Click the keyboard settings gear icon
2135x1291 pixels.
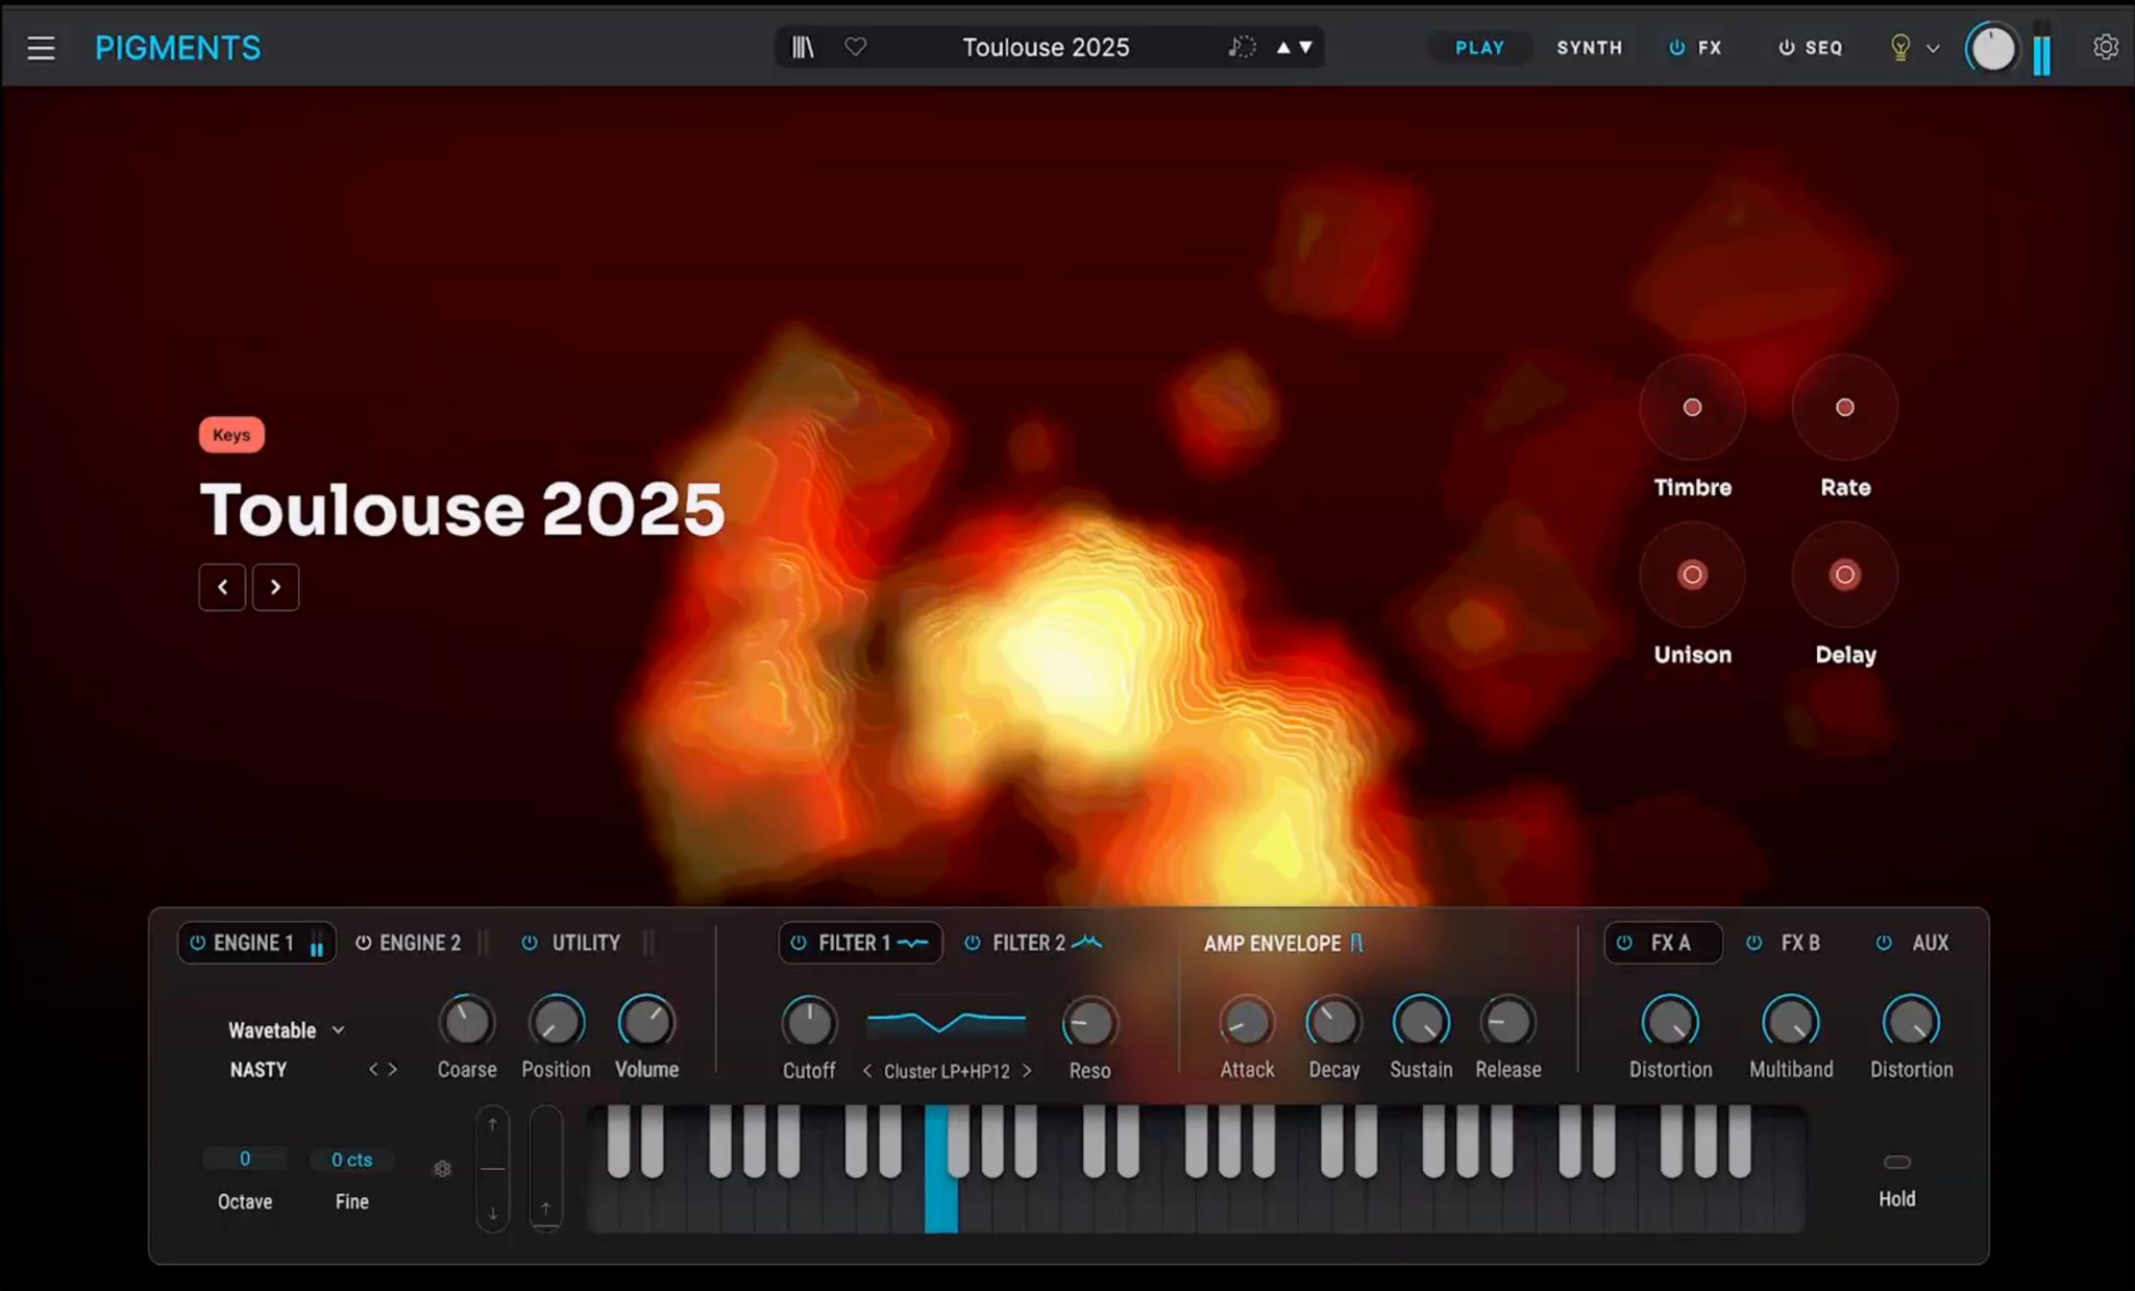(442, 1169)
